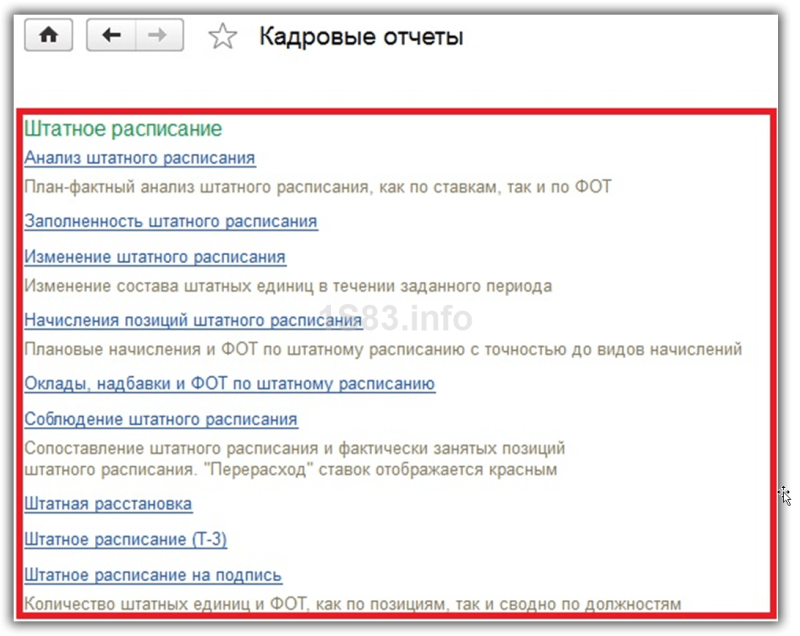Go to the home page icon
This screenshot has height=636, width=800.
click(x=48, y=35)
